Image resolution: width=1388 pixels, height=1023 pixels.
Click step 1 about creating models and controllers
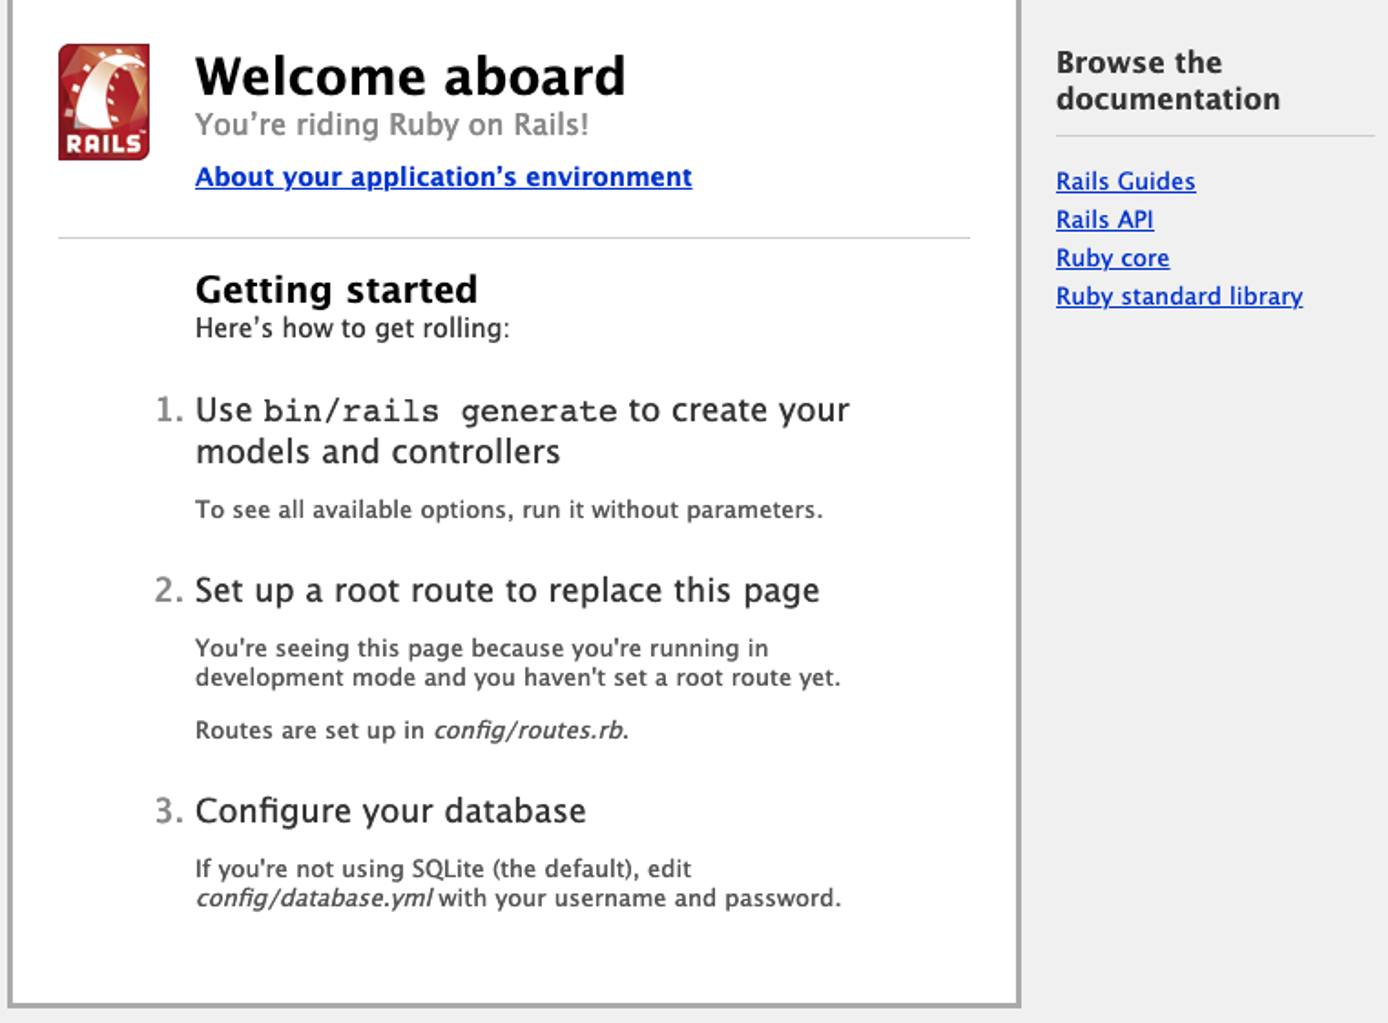pos(522,430)
